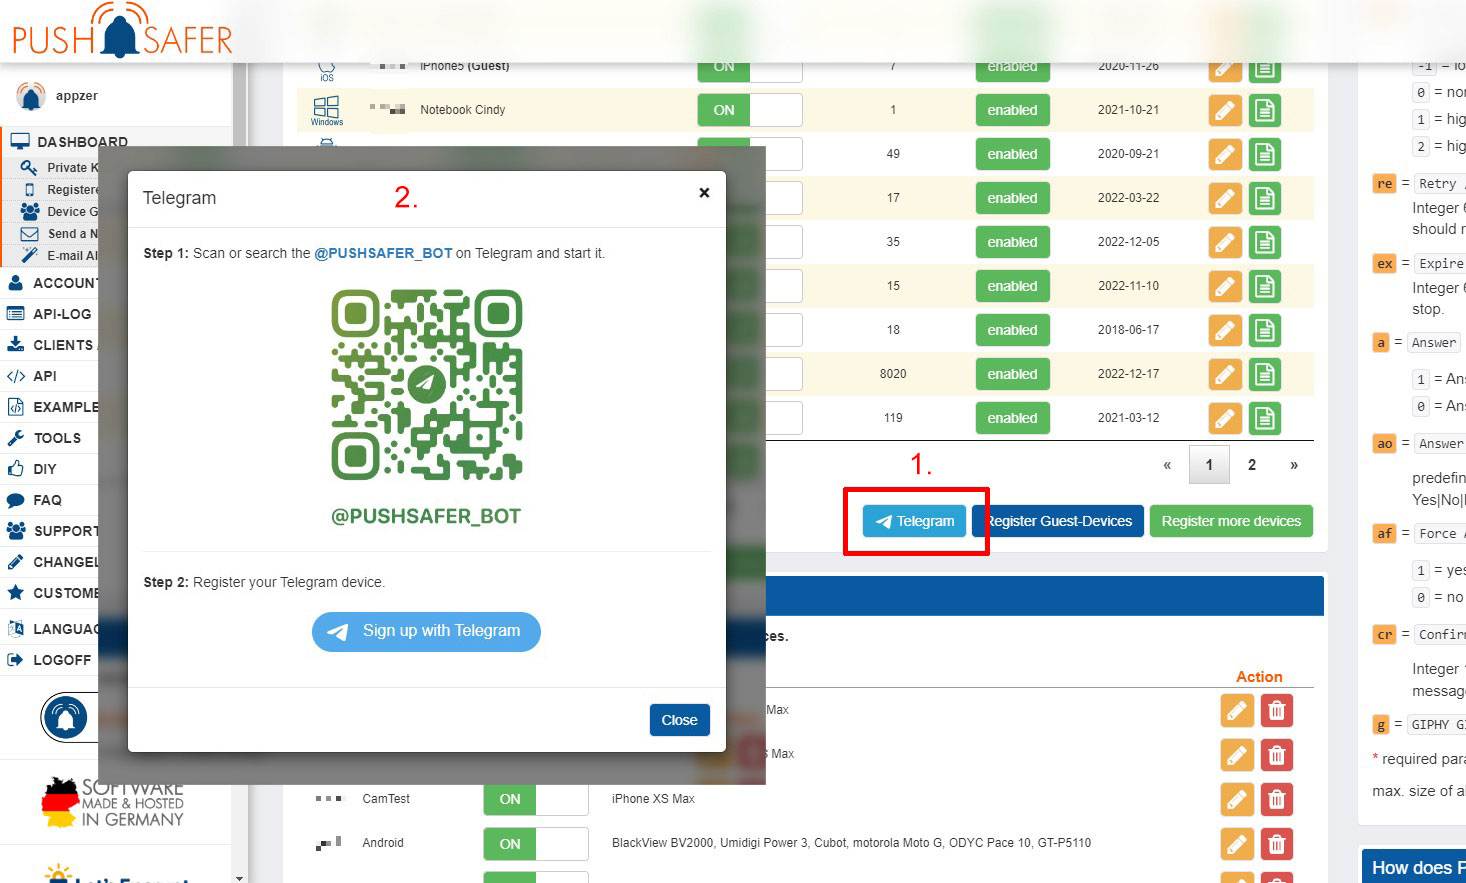Open the @PUSHSAFER_BOT link in Step 1
Screen dimensions: 1466x883
pyautogui.click(x=383, y=253)
